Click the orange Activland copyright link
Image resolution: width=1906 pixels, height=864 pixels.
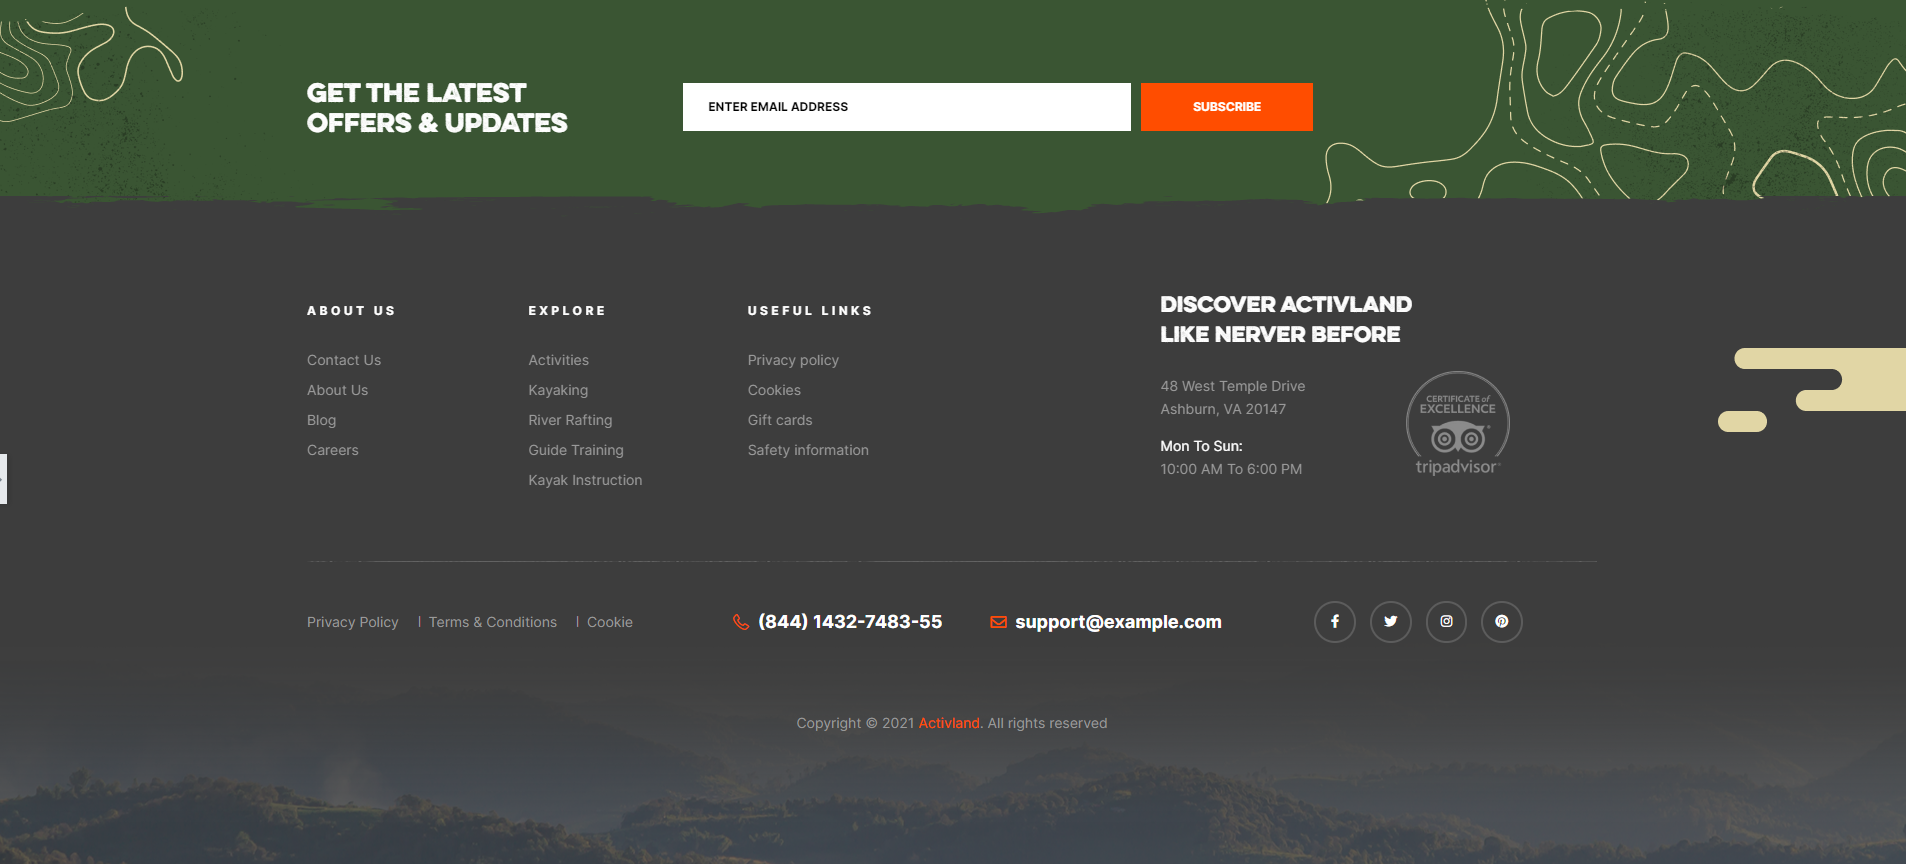pyautogui.click(x=949, y=723)
